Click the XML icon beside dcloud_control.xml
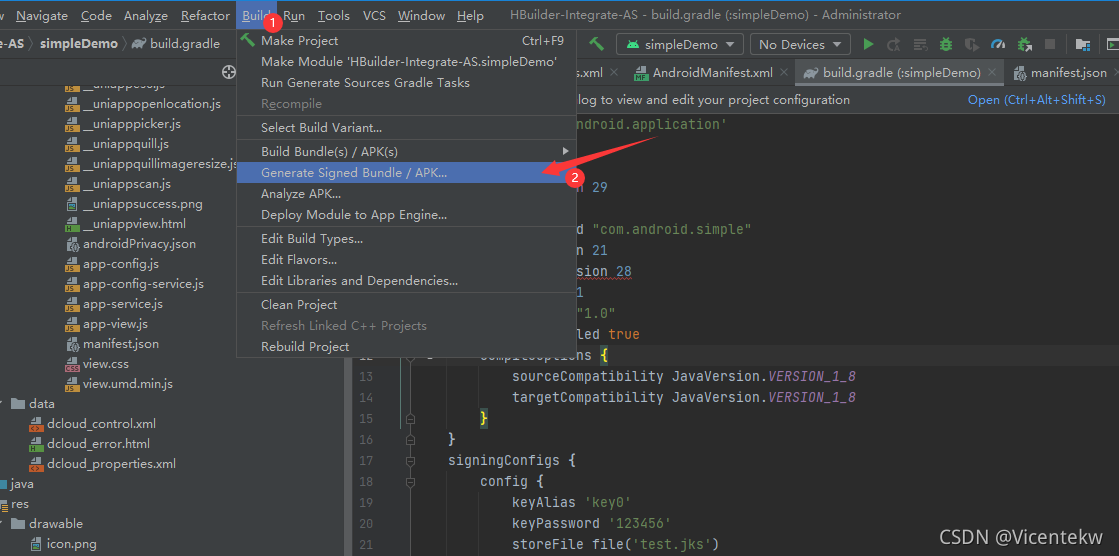The image size is (1119, 556). click(36, 424)
